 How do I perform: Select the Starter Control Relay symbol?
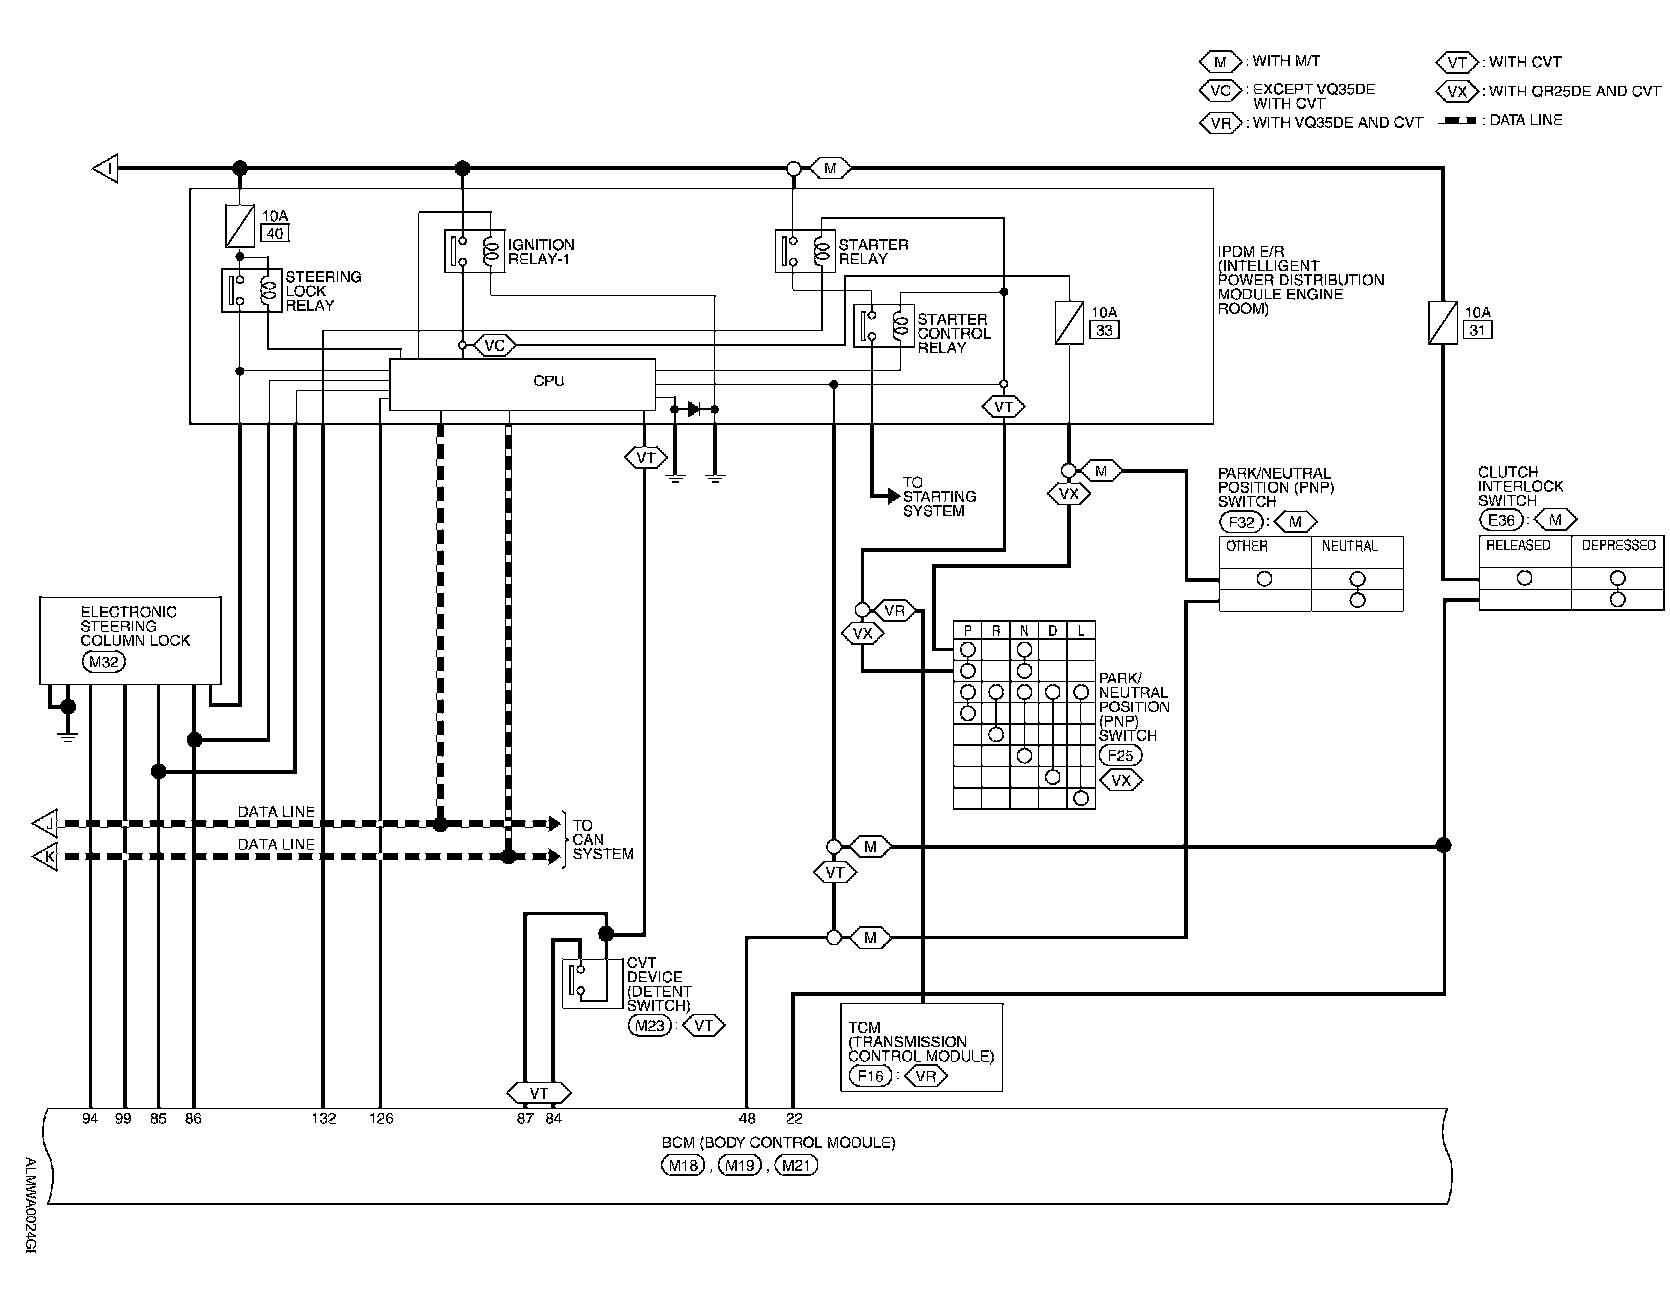click(x=884, y=326)
